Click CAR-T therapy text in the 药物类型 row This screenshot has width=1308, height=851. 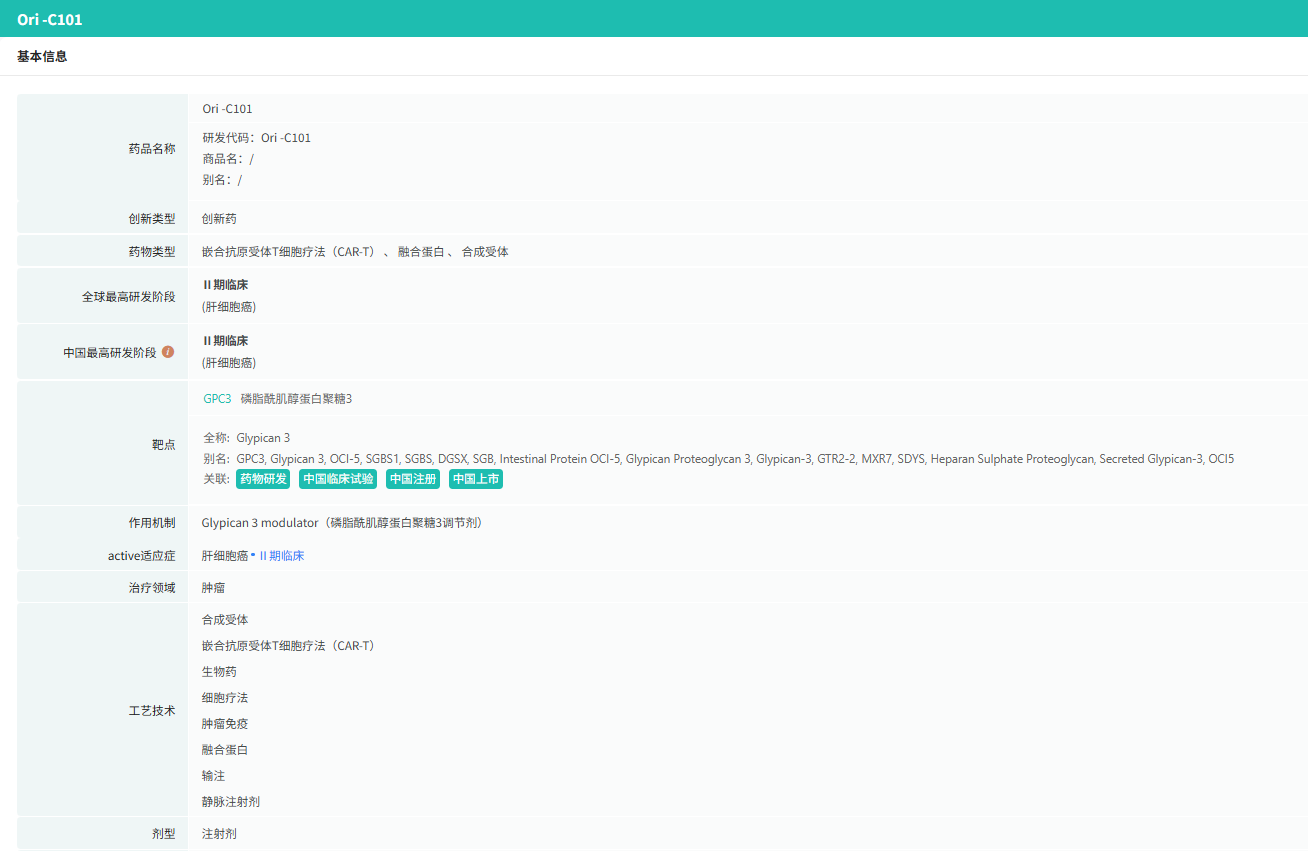(x=288, y=252)
